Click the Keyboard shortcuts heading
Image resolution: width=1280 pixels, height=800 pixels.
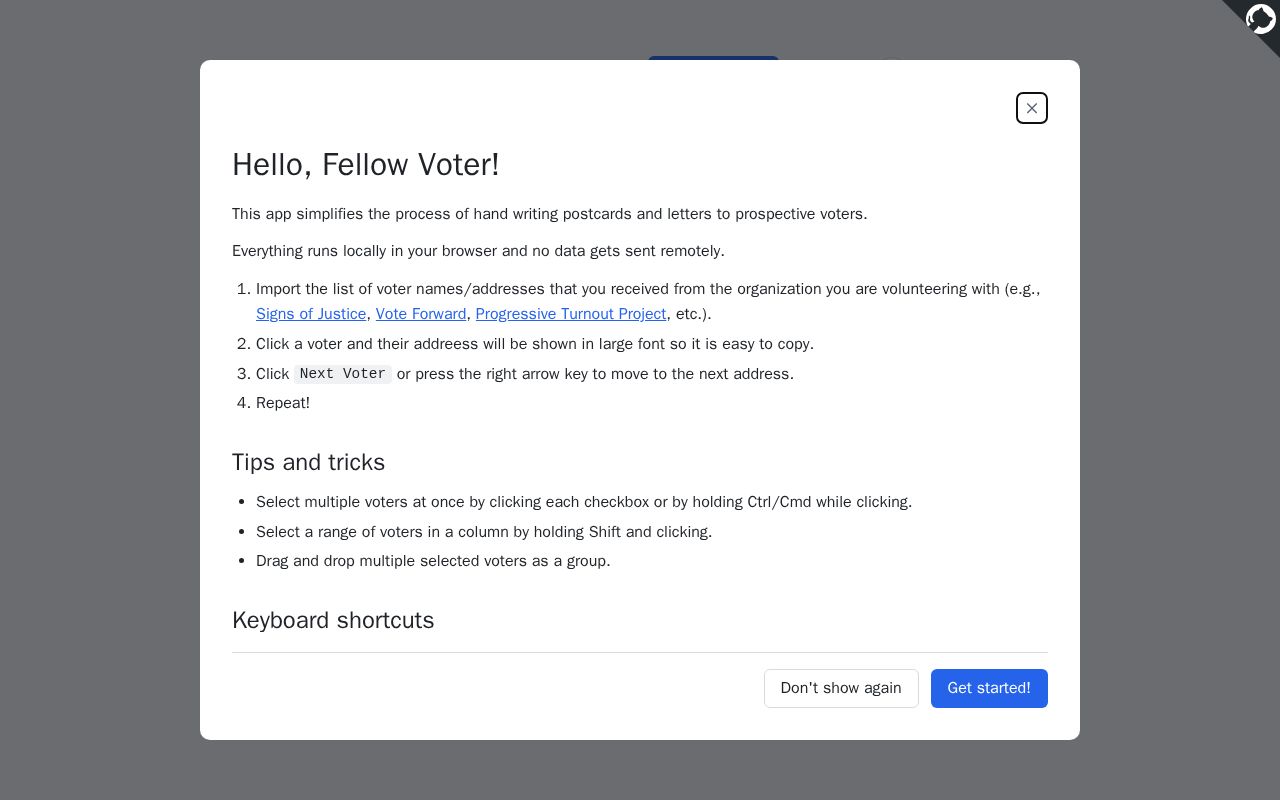333,620
